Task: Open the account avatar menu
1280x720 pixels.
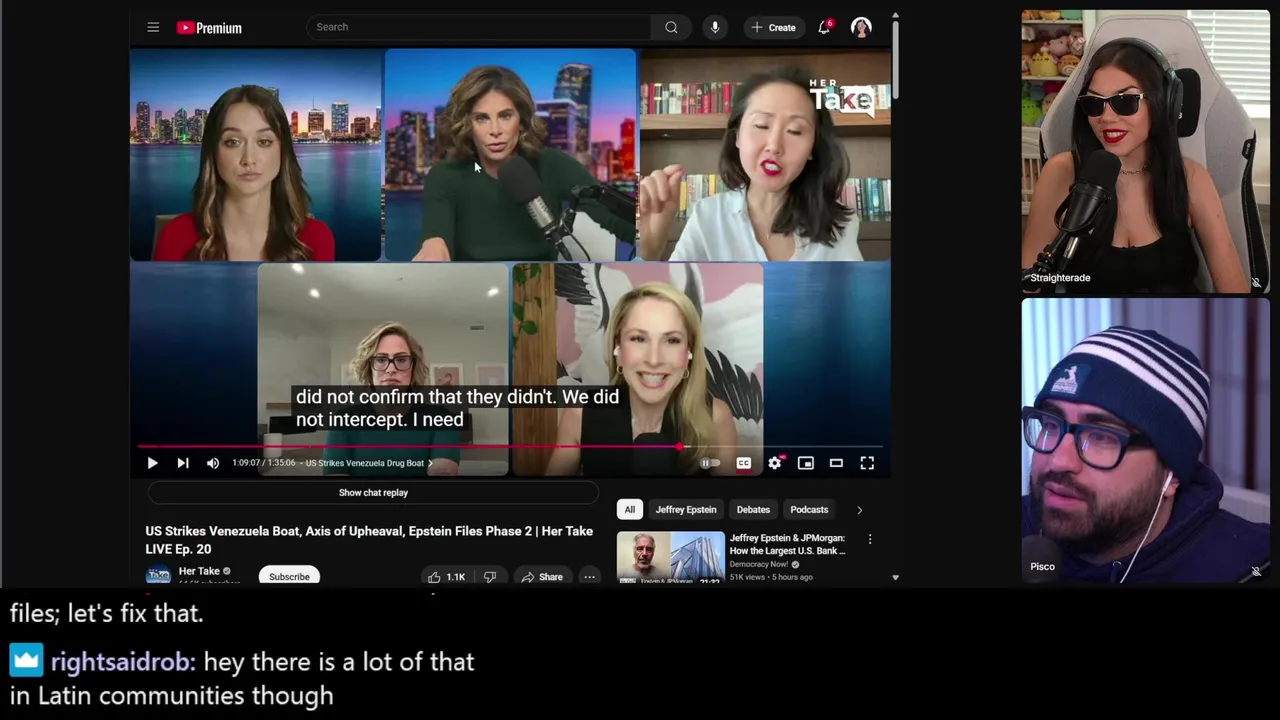Action: [x=861, y=27]
